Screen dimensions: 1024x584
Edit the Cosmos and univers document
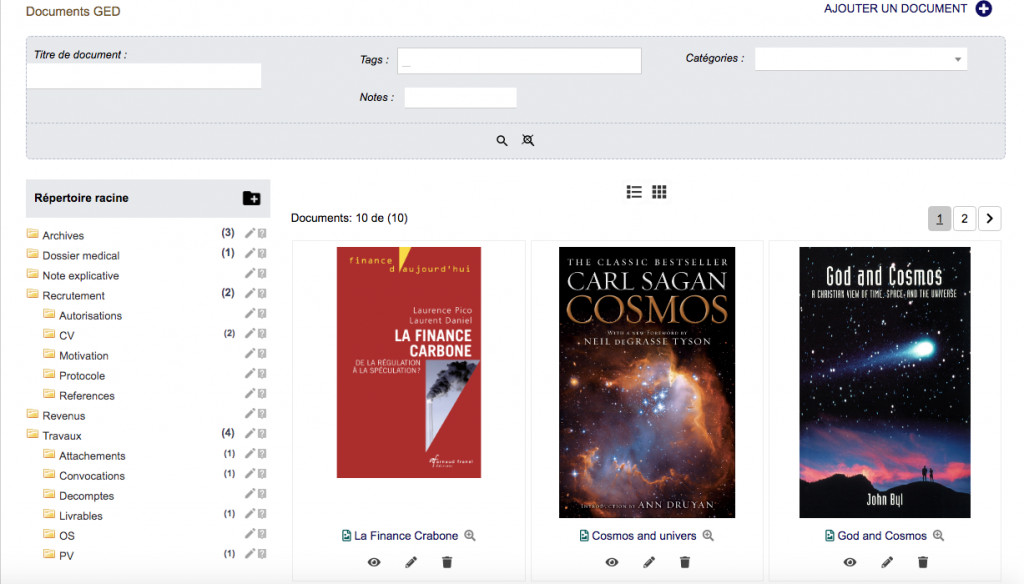(x=648, y=562)
